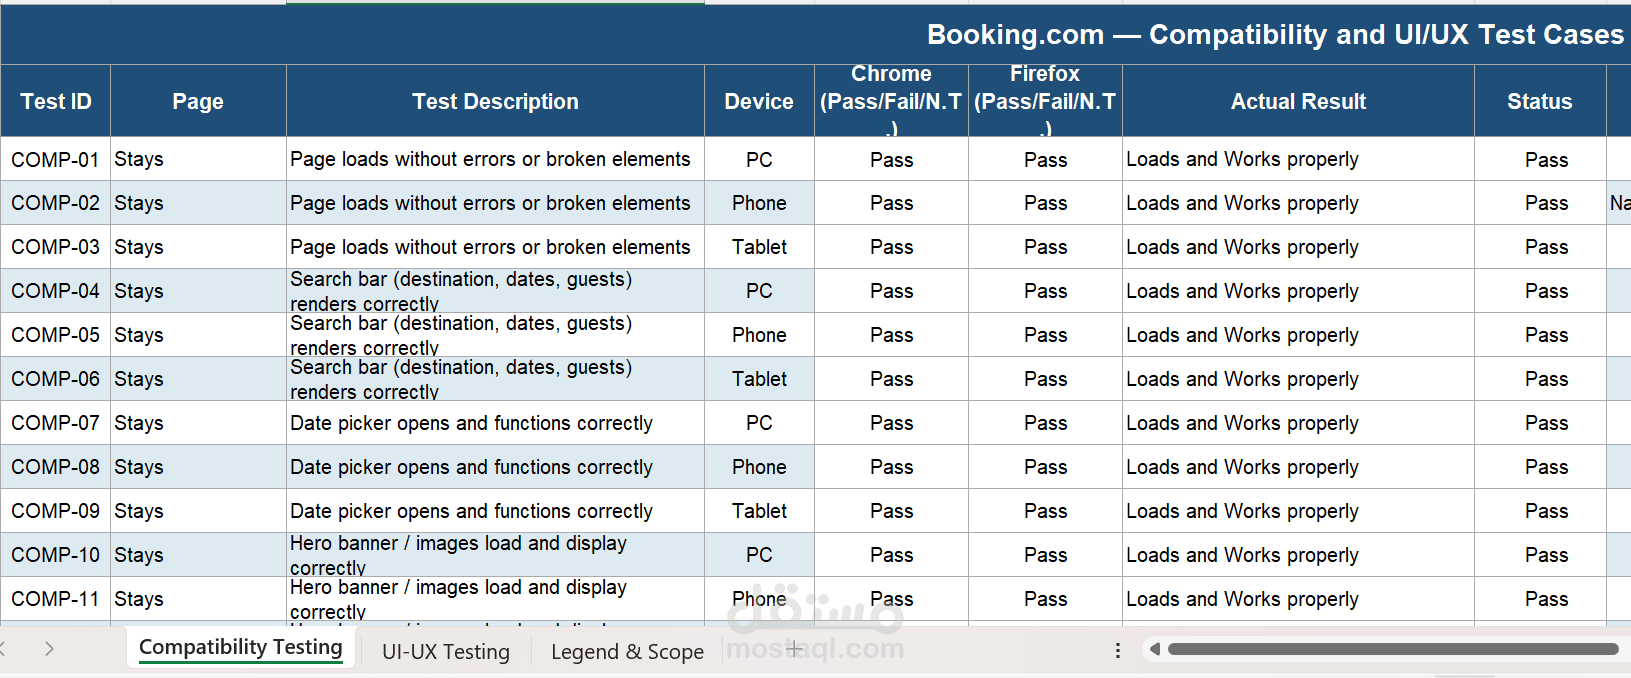Click the three-dot tab bar resize handle
The image size is (1631, 678).
tap(1117, 651)
